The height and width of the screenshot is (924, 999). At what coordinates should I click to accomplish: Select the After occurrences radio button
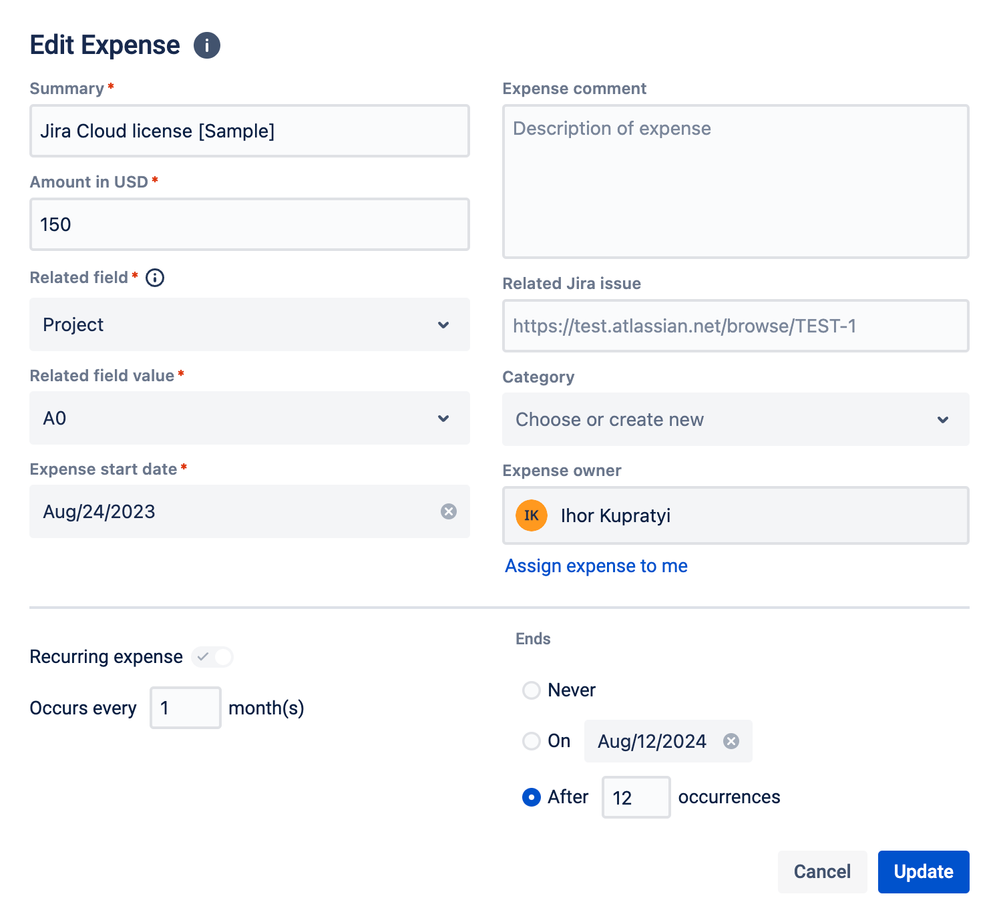(531, 797)
